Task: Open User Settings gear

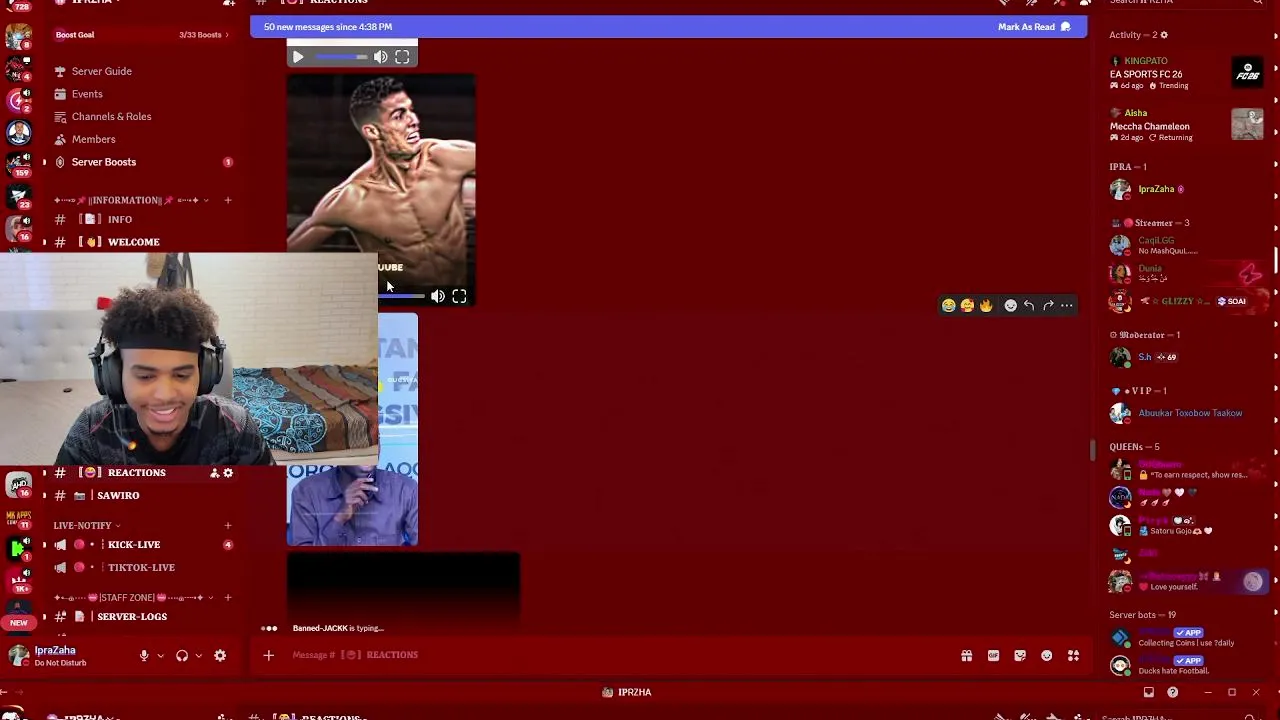Action: click(220, 656)
